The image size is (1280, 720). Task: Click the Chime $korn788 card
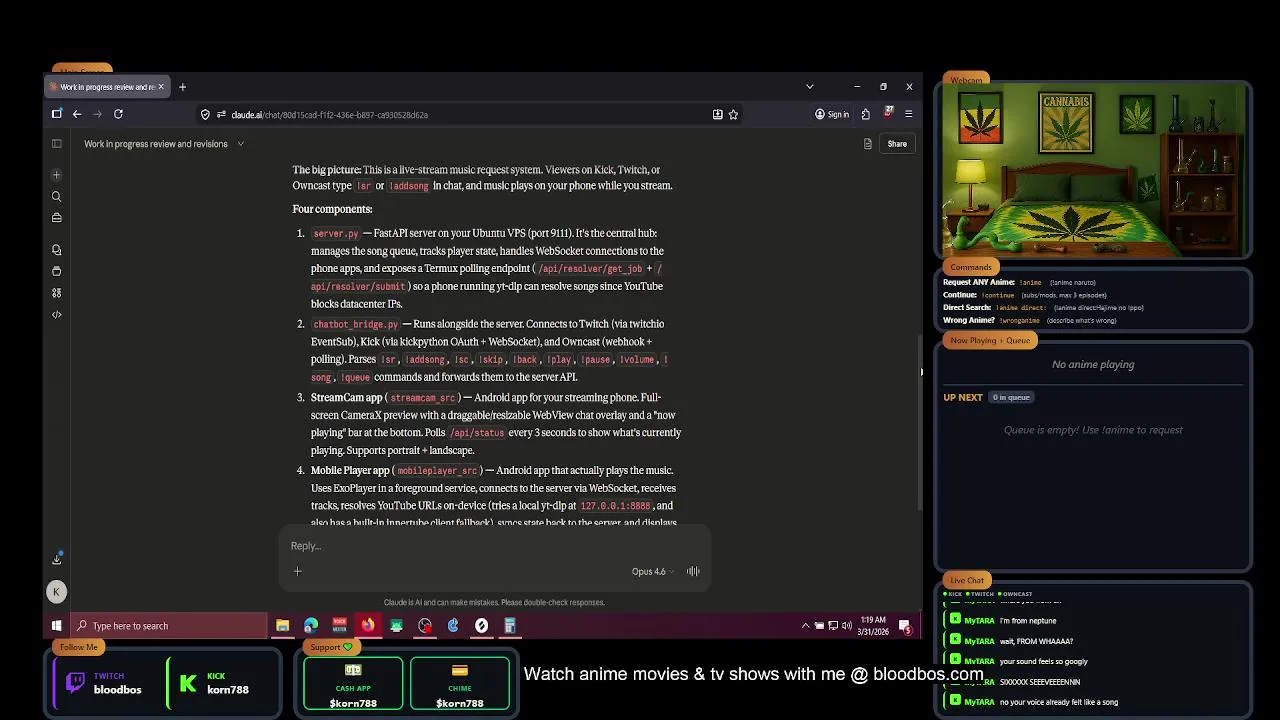click(460, 684)
